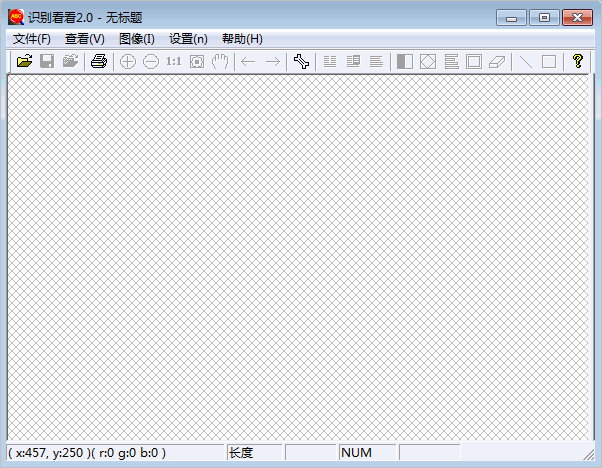Open help with the question mark icon
This screenshot has height=468, width=602.
click(x=577, y=61)
